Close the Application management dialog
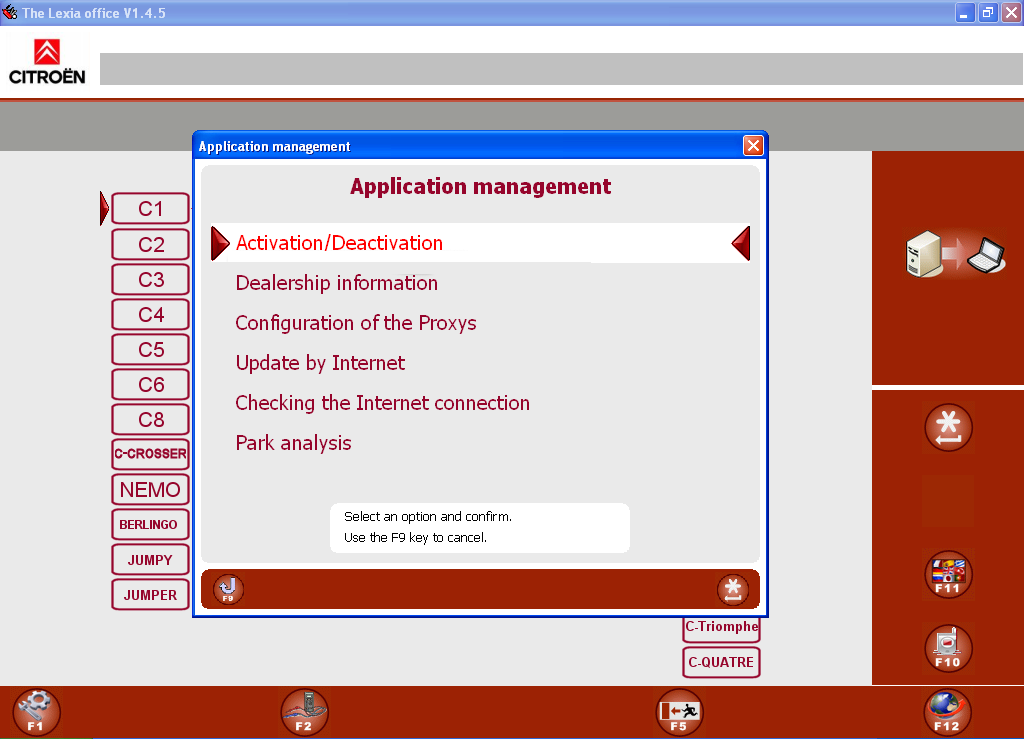 (753, 146)
